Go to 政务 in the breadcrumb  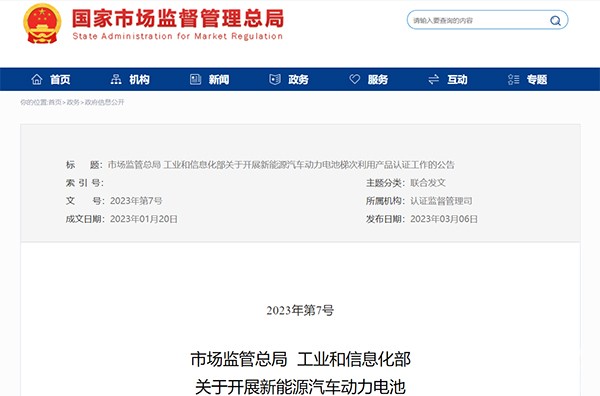(73, 102)
